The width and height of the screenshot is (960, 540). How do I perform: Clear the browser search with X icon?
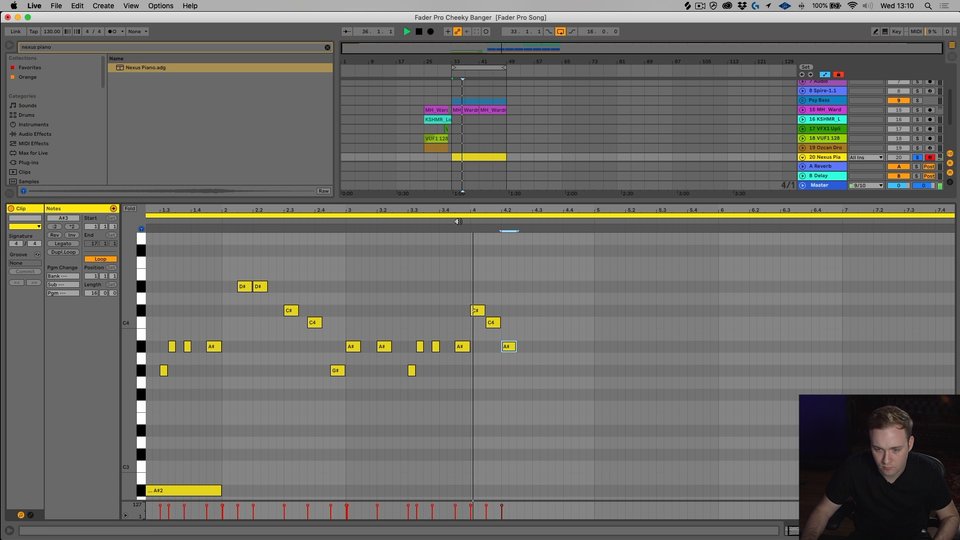(x=328, y=47)
